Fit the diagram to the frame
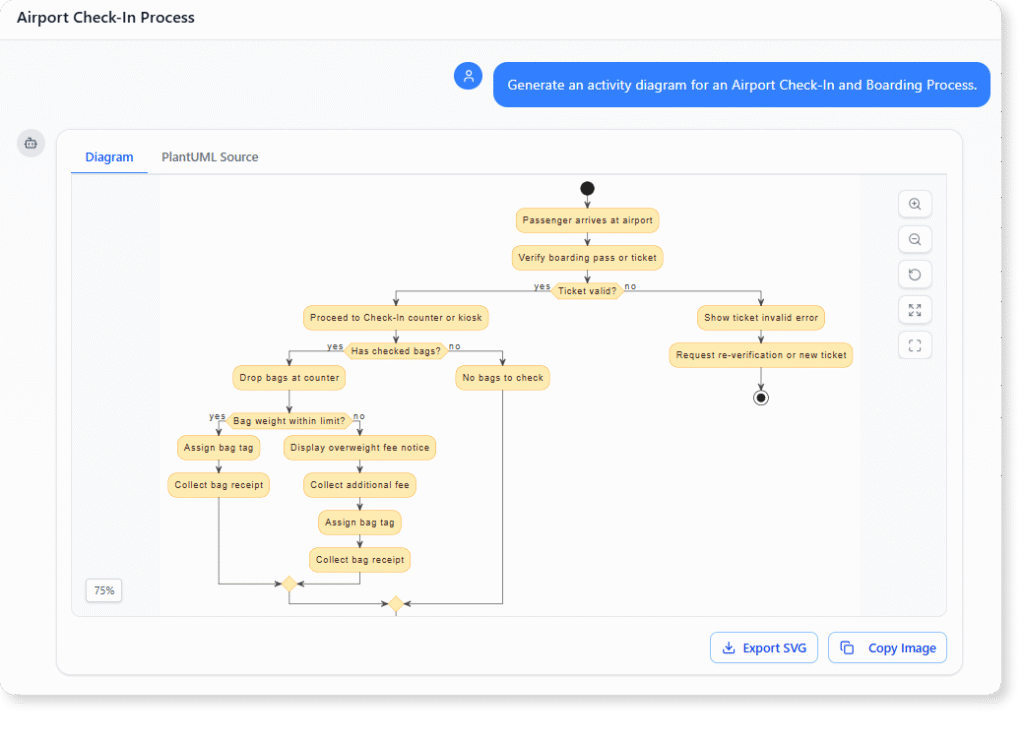The width and height of the screenshot is (1024, 739). (x=914, y=345)
